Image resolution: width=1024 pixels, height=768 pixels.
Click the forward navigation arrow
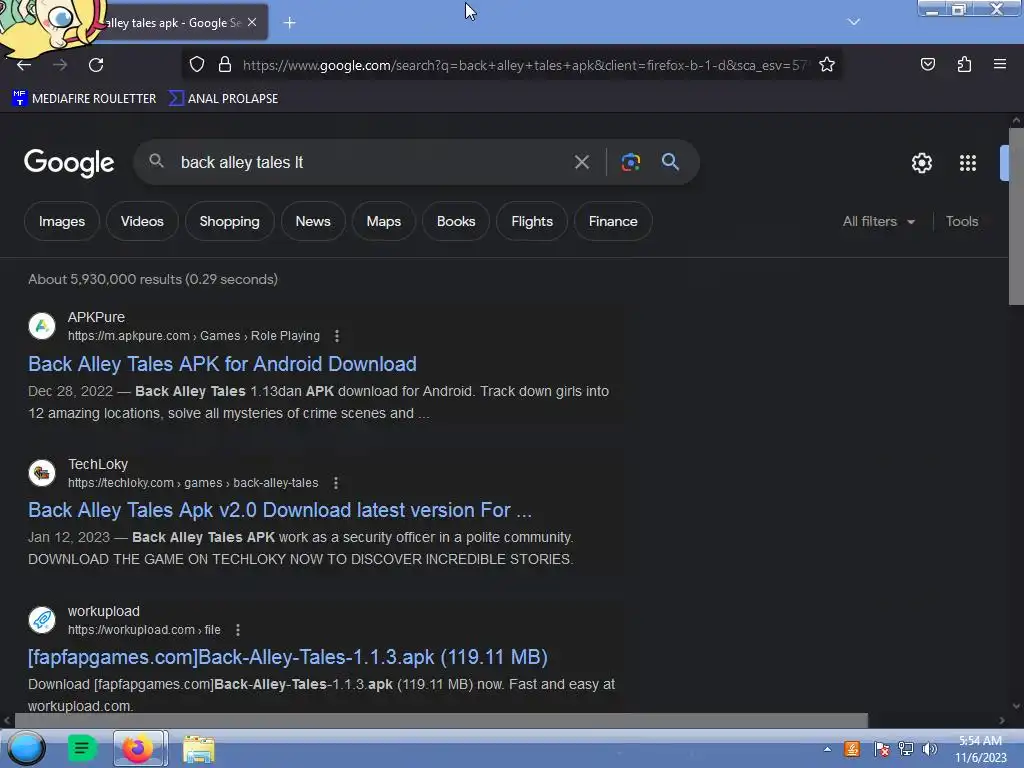[60, 65]
